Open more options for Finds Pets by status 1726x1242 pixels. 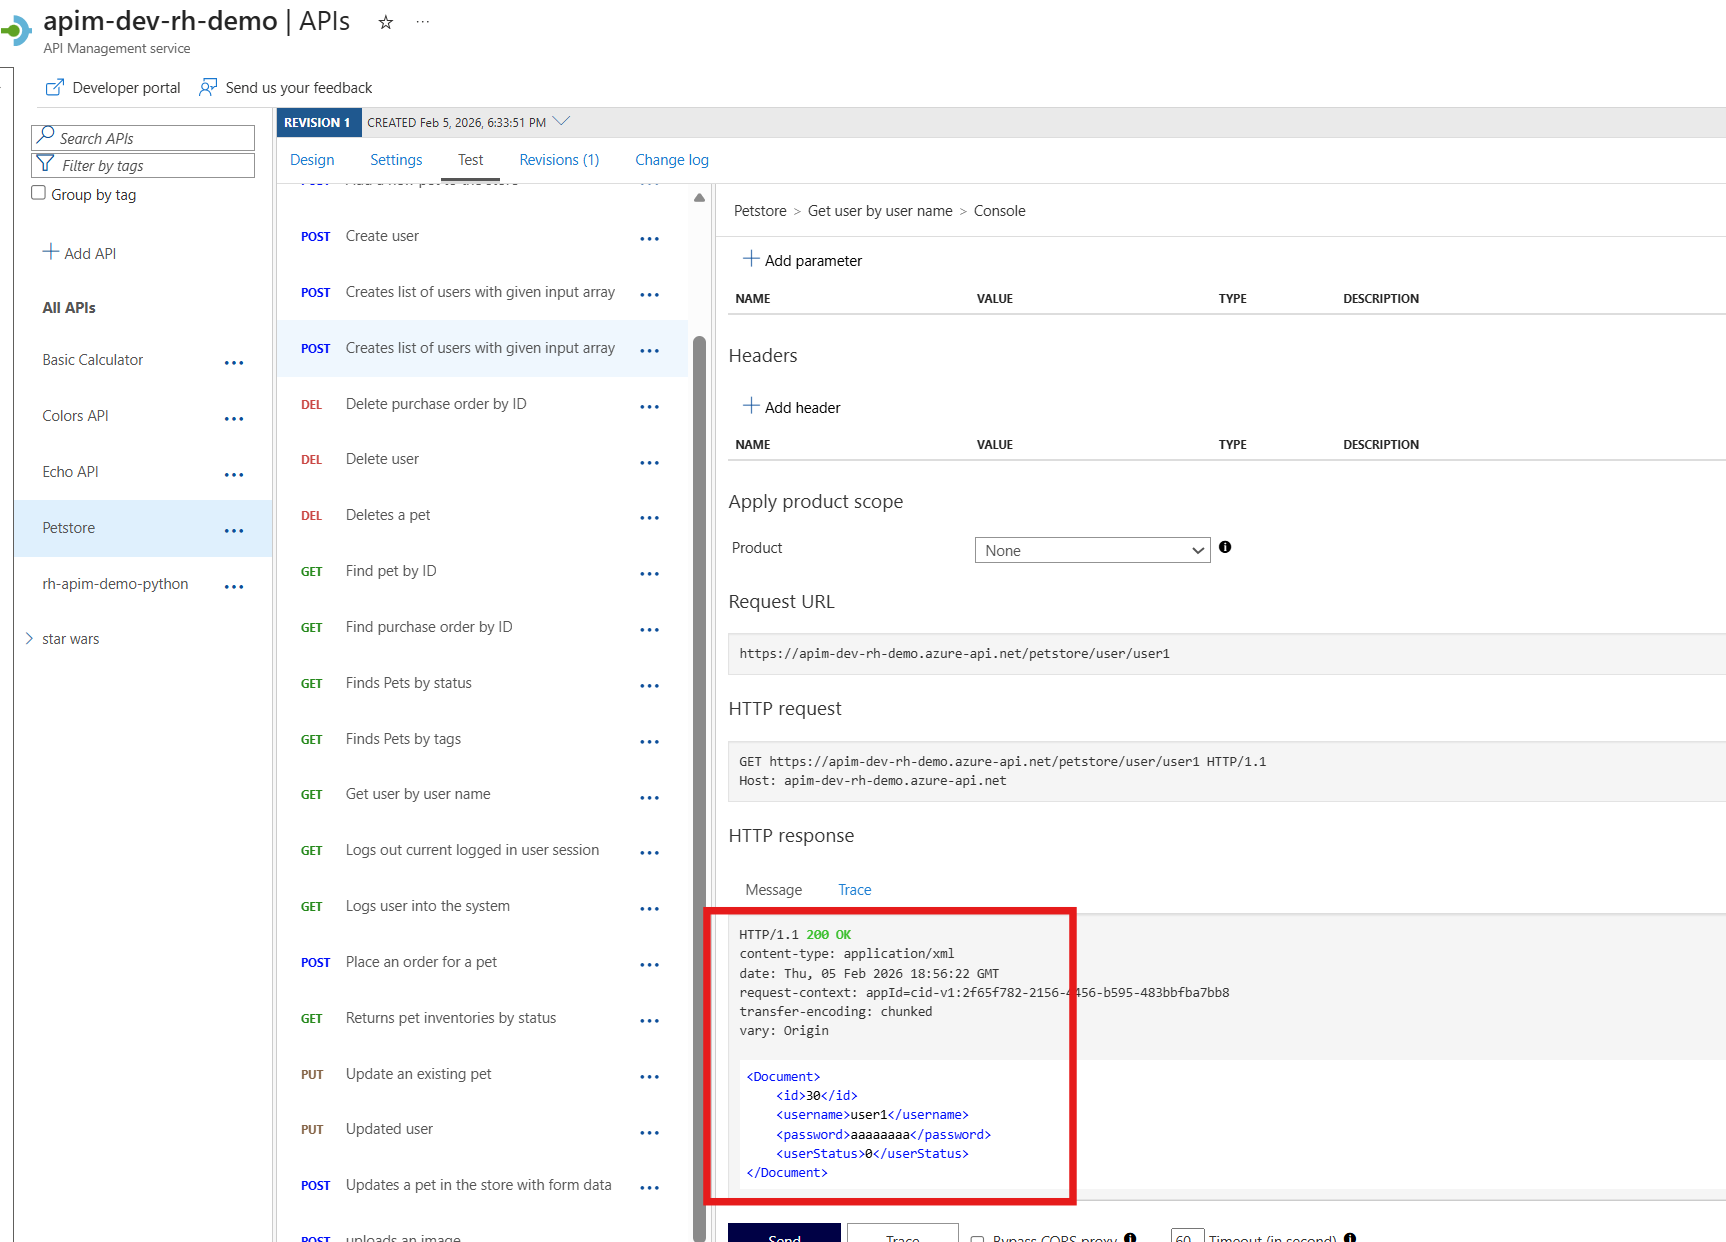click(x=650, y=686)
